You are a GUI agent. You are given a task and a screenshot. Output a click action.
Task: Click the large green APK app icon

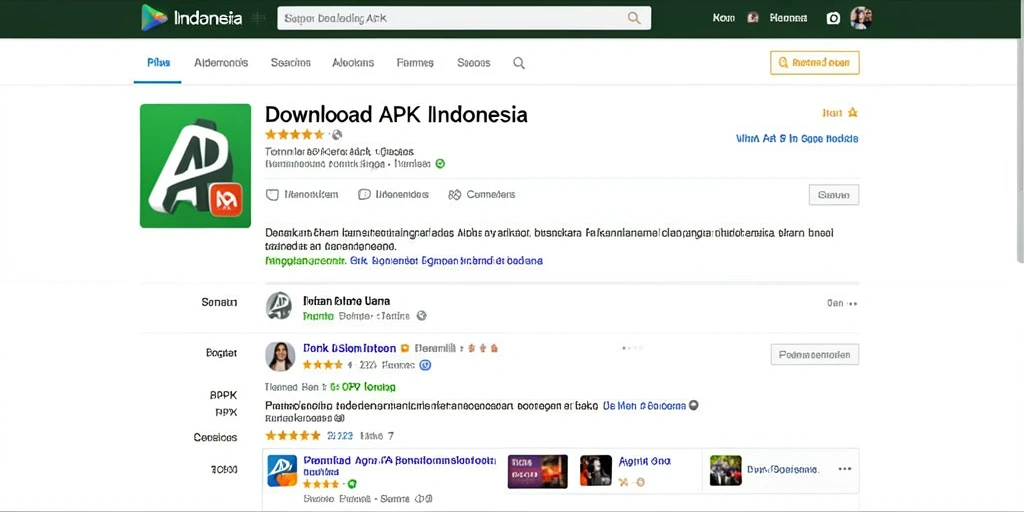[x=195, y=166]
